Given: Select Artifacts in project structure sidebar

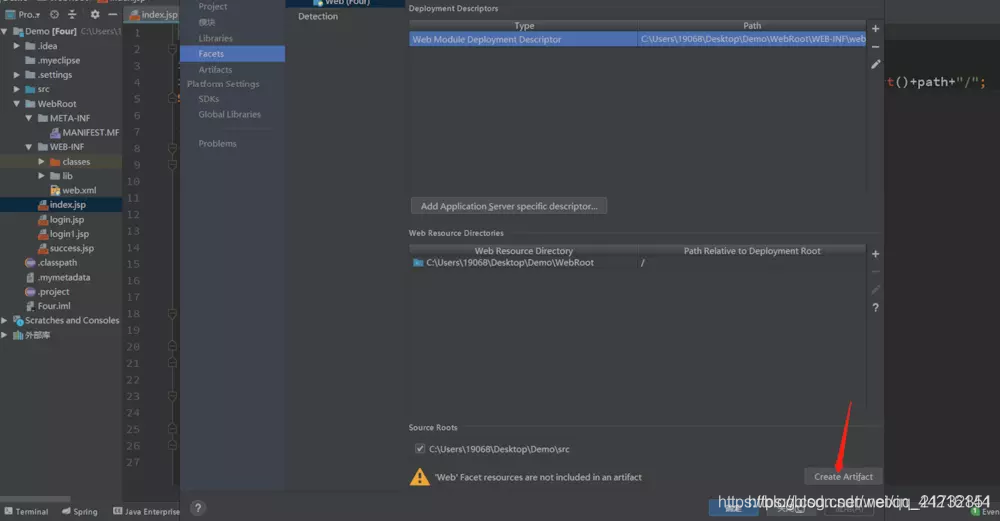Looking at the screenshot, I should (x=215, y=70).
